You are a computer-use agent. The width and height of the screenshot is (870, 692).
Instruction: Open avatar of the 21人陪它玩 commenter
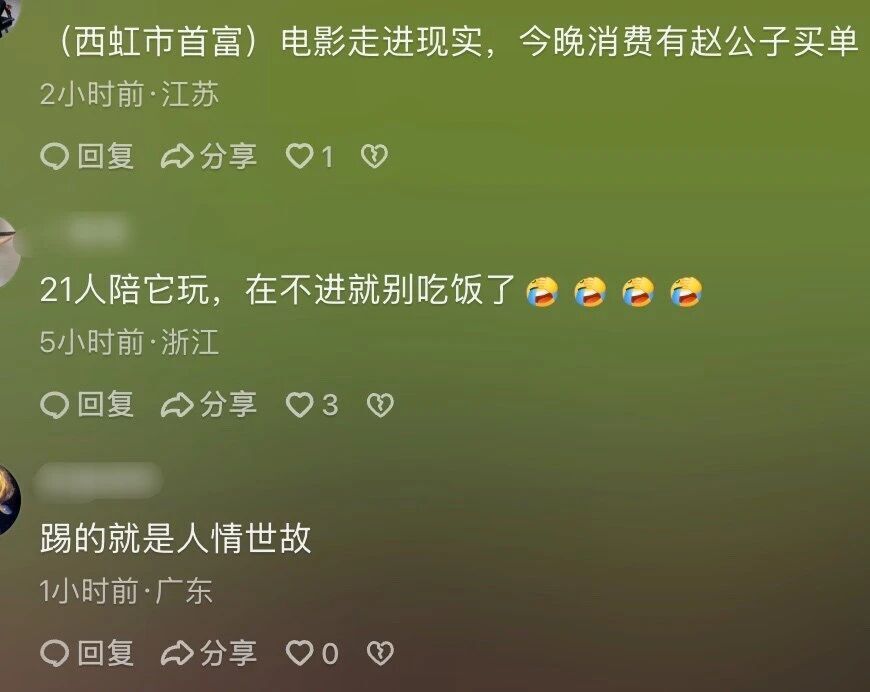tap(8, 252)
